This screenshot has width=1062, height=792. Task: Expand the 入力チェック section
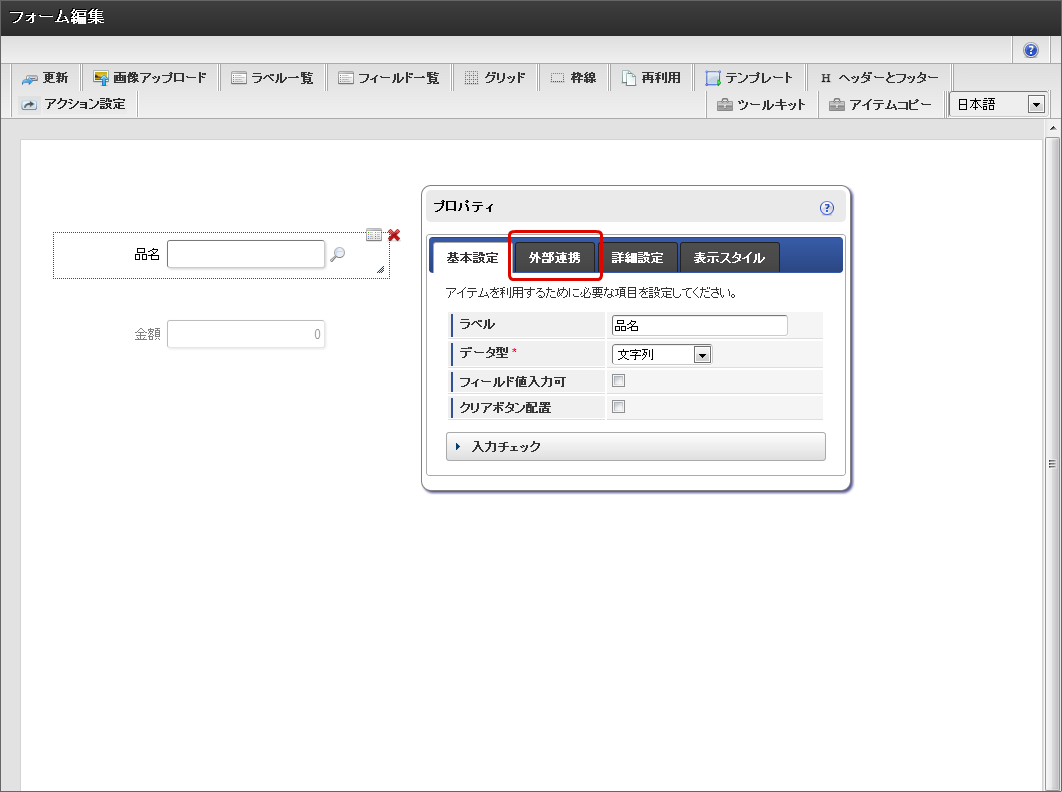coord(635,446)
